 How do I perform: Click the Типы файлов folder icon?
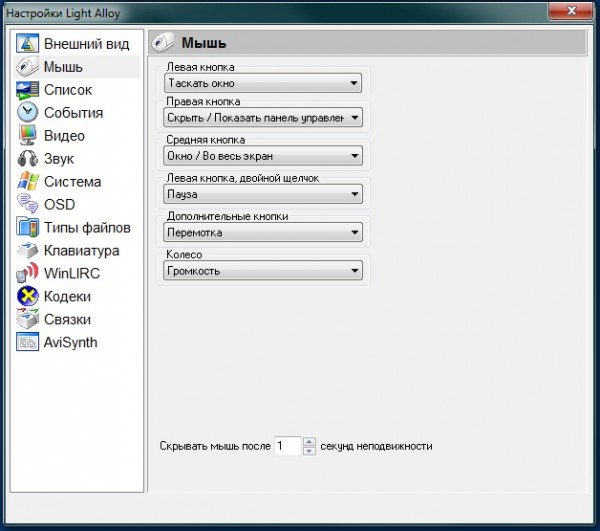point(27,227)
